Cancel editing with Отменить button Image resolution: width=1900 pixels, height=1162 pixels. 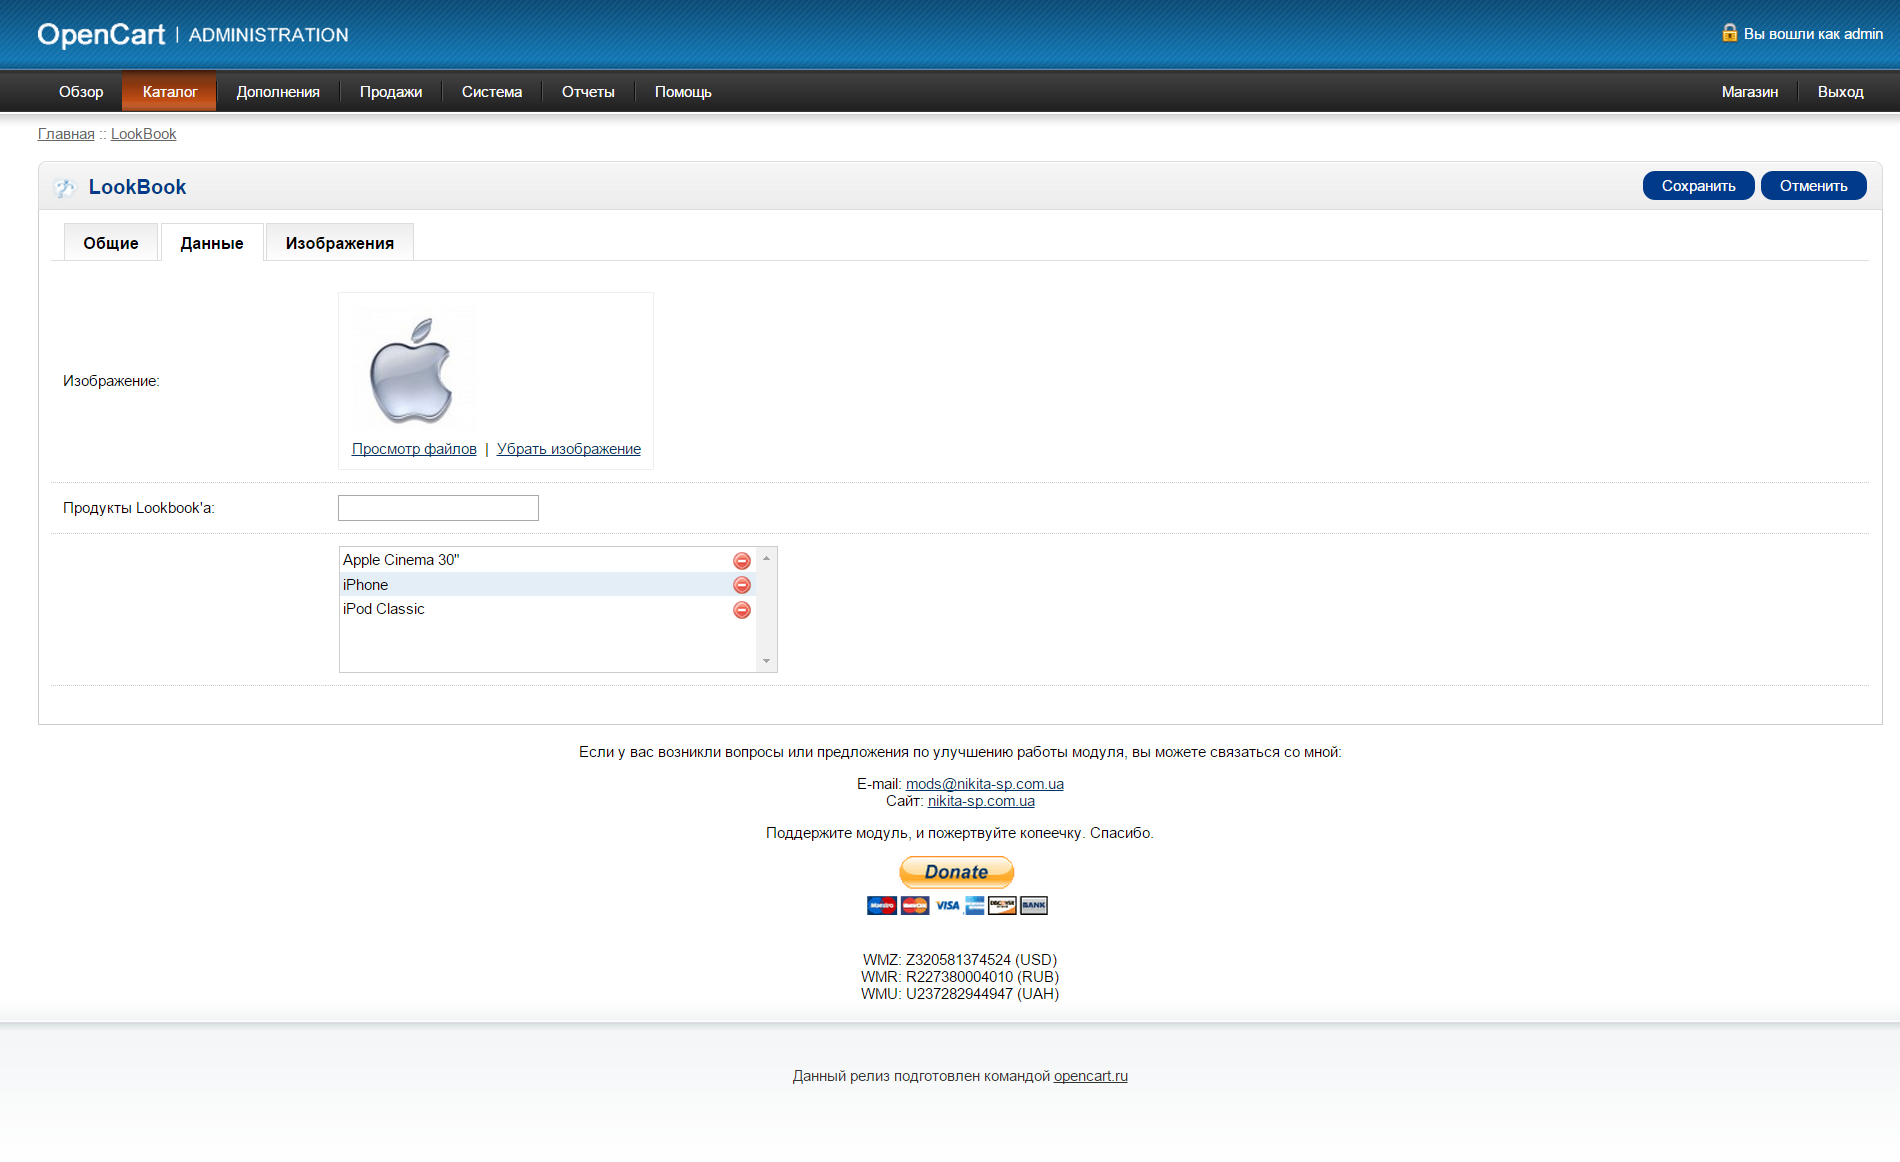pos(1814,186)
